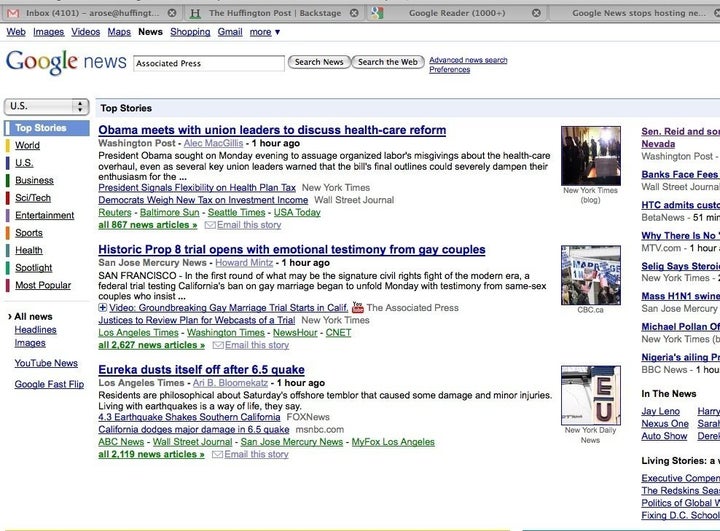
Task: Open all 2,119 news articles link
Action: [x=152, y=454]
